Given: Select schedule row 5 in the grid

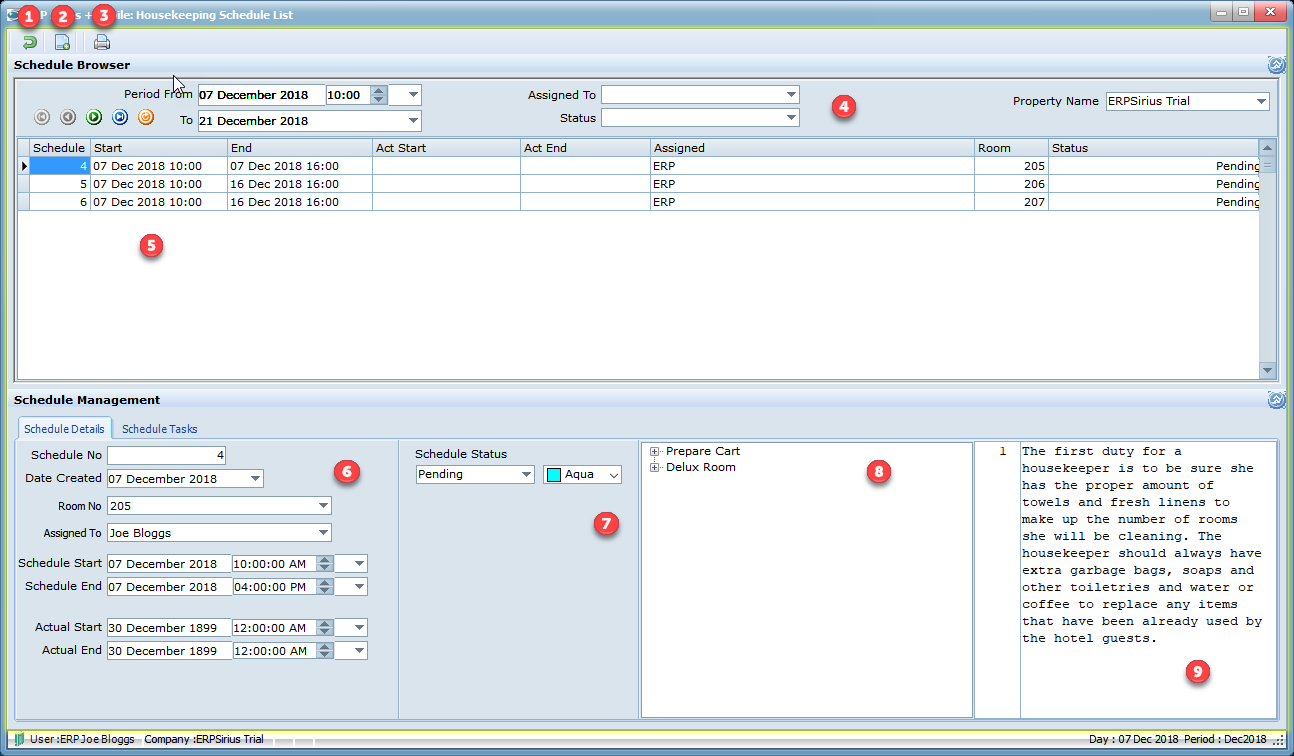Looking at the screenshot, I should [639, 184].
